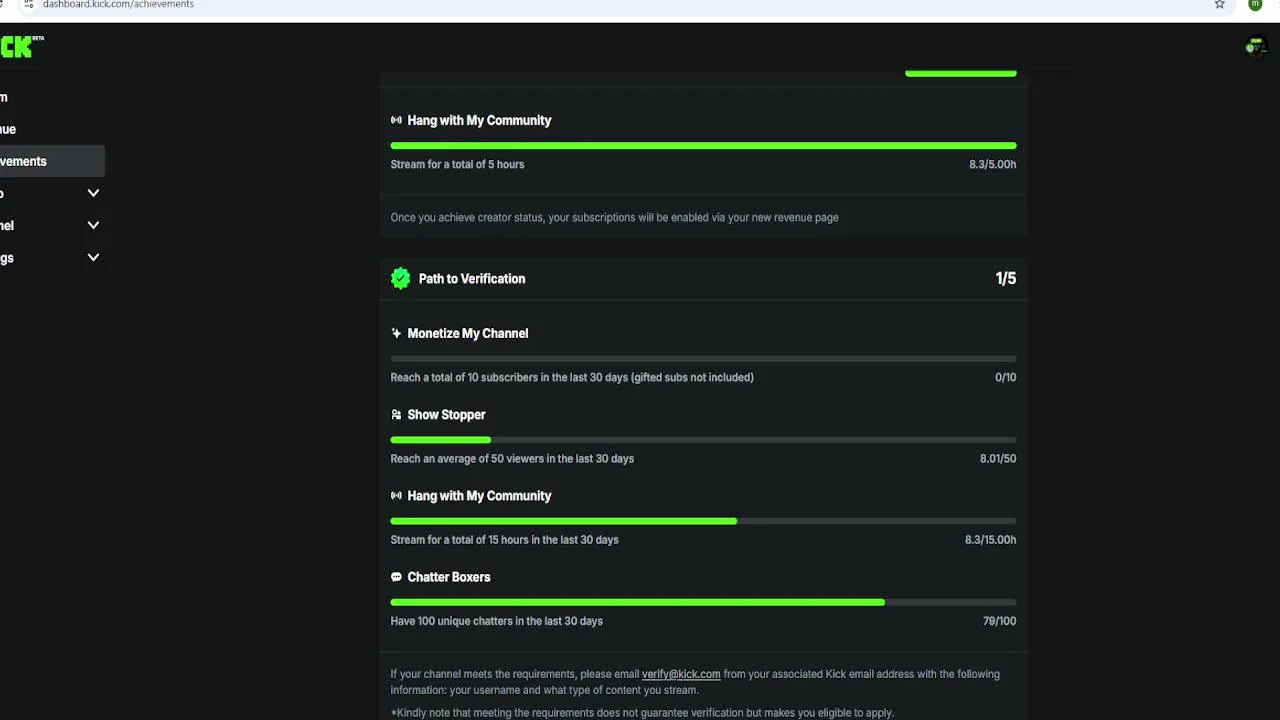Open the Kick user avatar menu
This screenshot has height=720, width=1280.
[x=1255, y=47]
